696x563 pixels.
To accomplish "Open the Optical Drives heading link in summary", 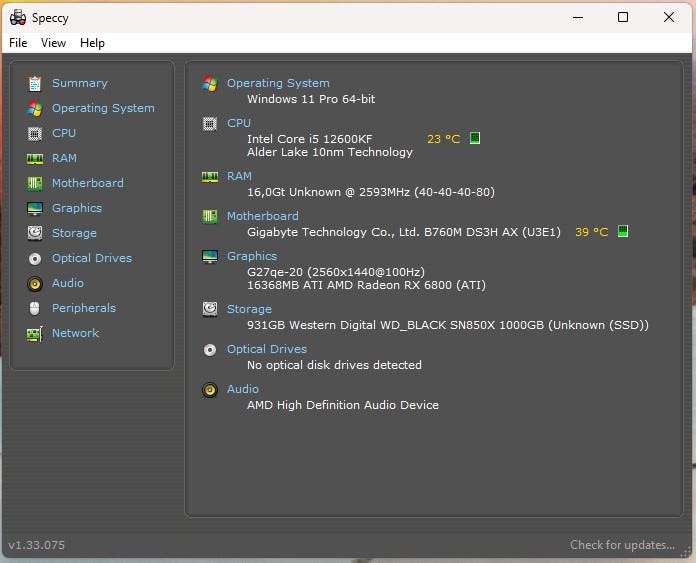I will (267, 349).
